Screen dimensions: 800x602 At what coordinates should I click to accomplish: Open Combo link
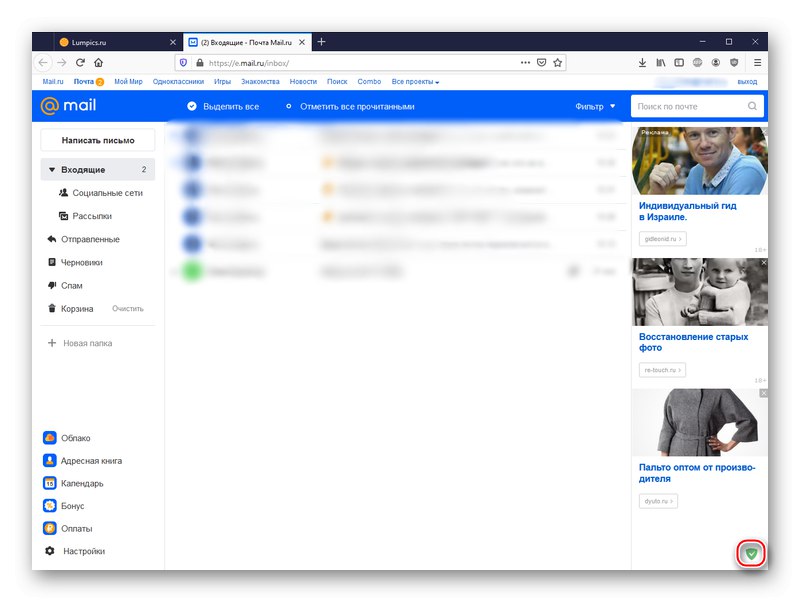[x=369, y=82]
